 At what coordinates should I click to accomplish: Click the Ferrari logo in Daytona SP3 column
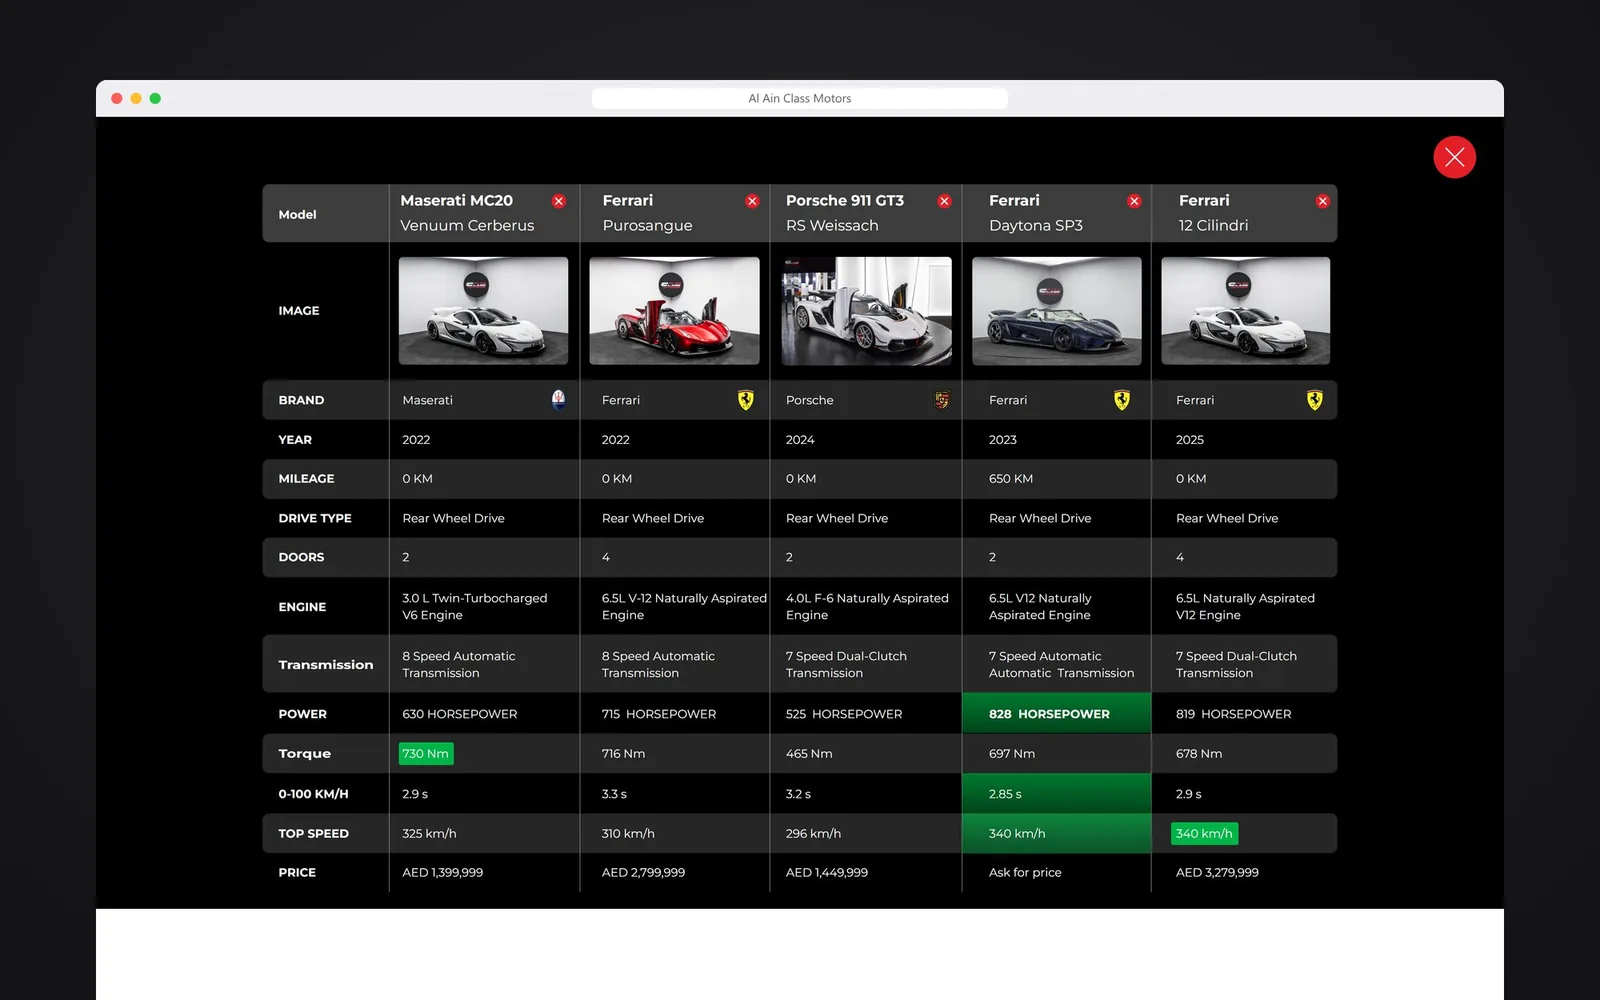point(1122,400)
